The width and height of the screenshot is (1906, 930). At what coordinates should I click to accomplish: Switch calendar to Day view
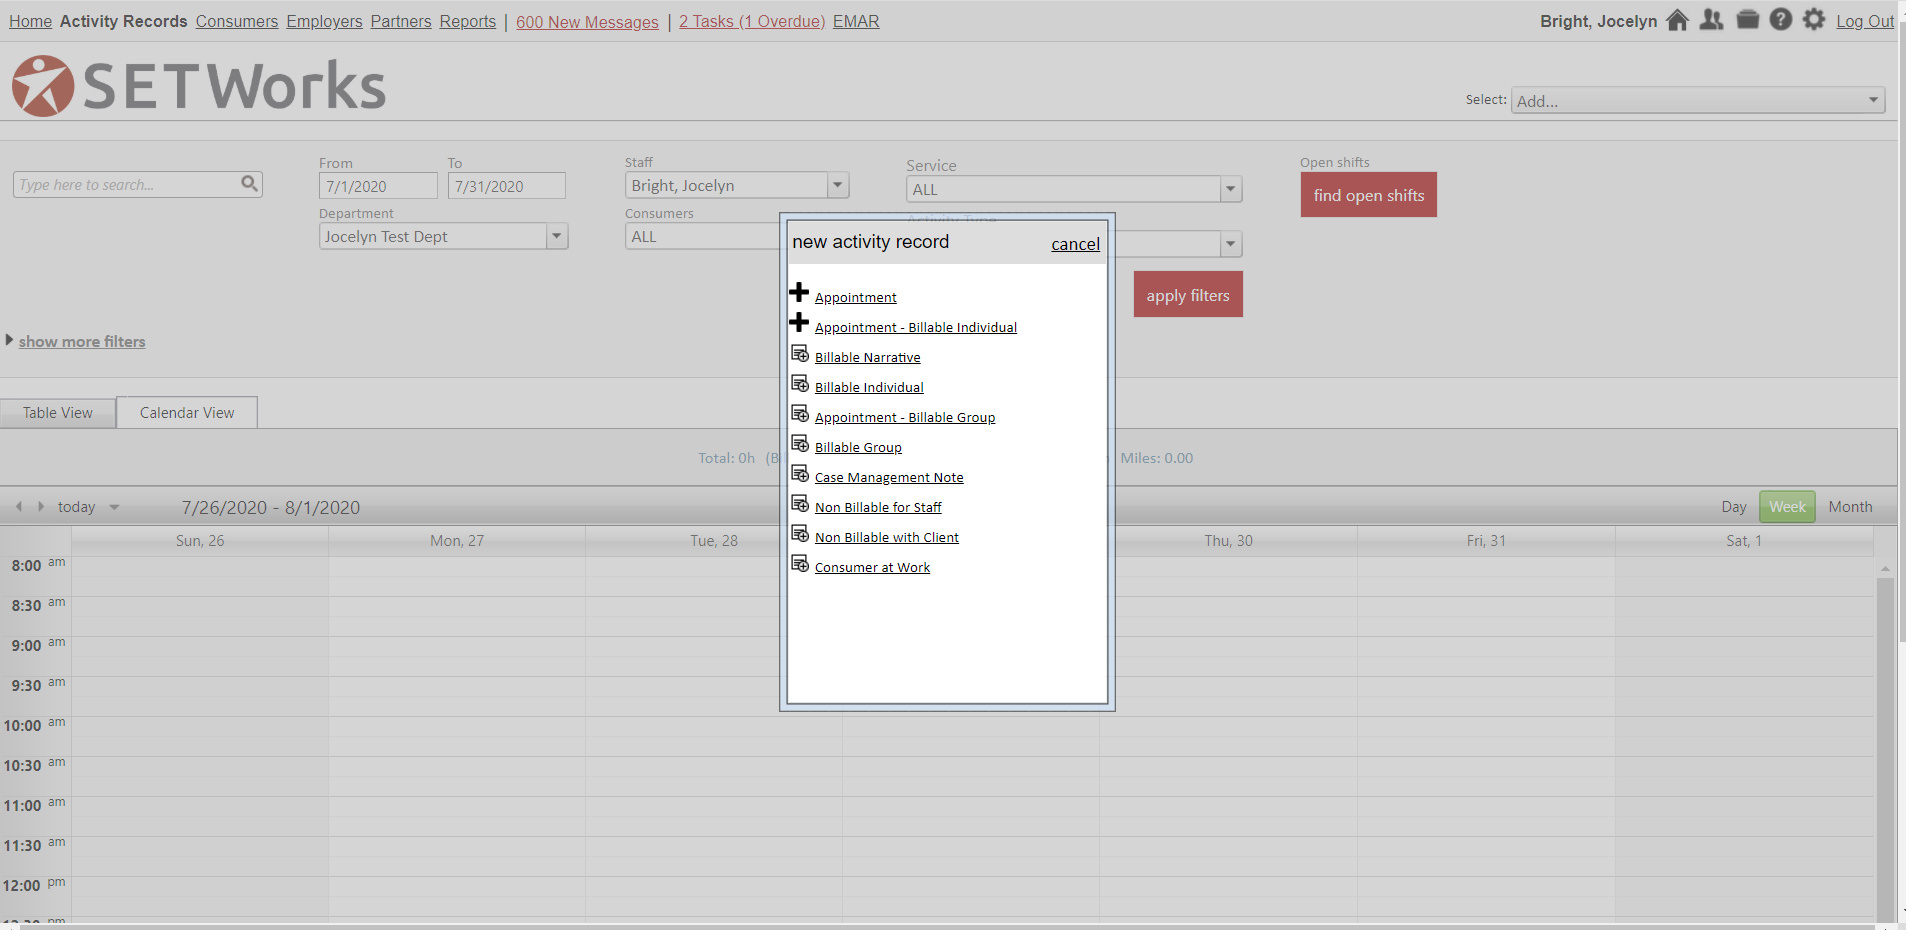(1734, 507)
